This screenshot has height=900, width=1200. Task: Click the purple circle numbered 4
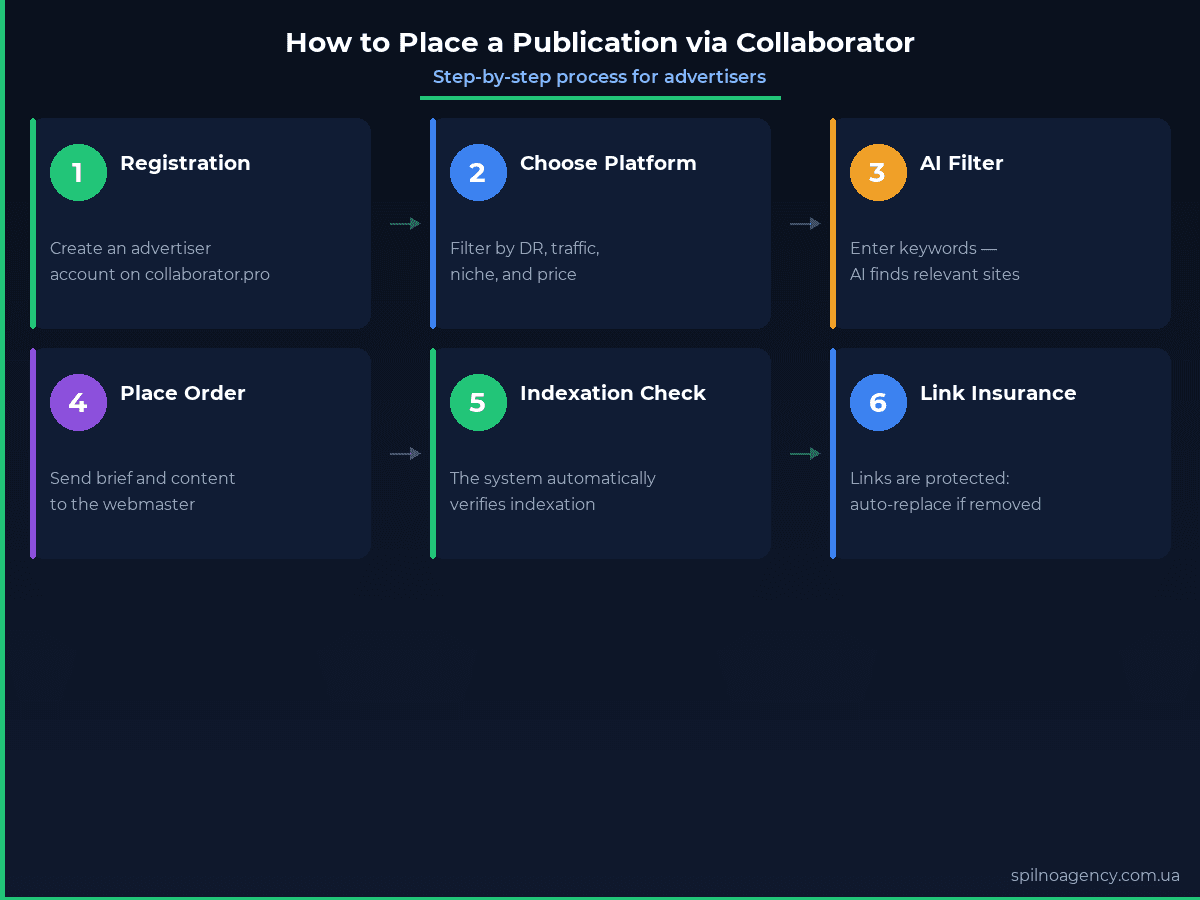pyautogui.click(x=78, y=402)
